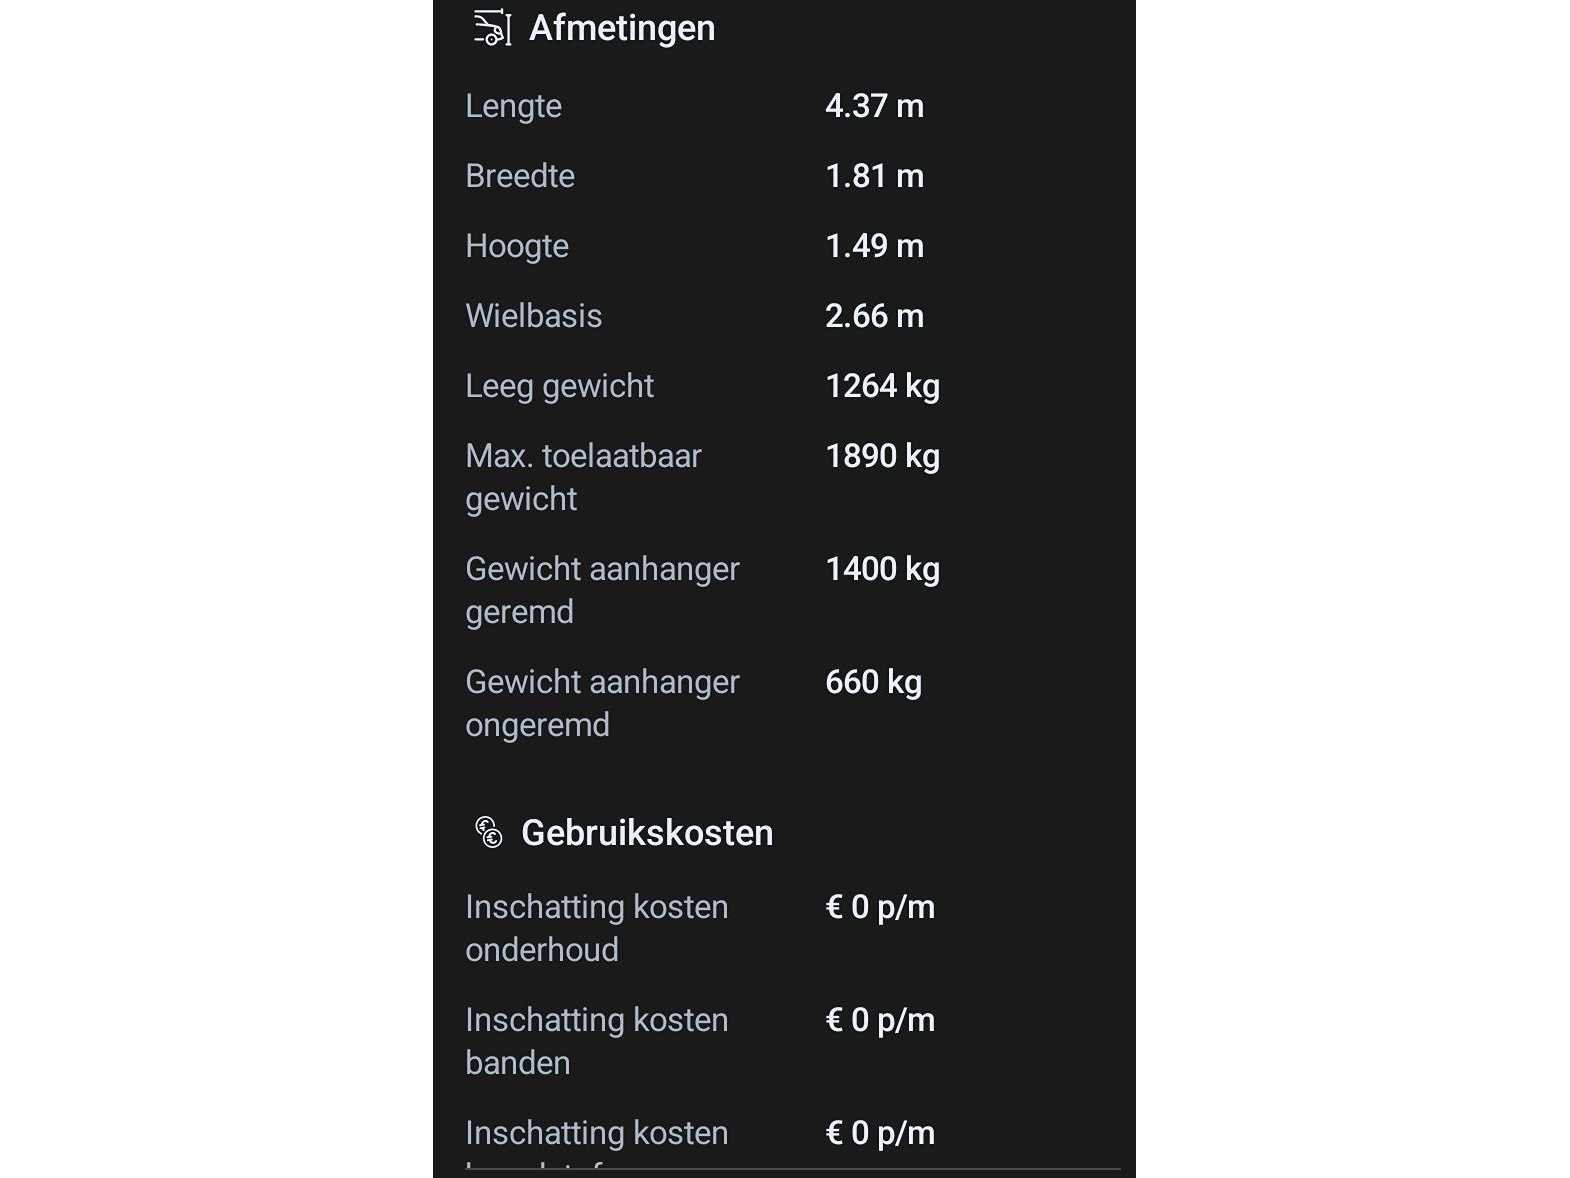This screenshot has width=1570, height=1178.
Task: Select the Afmetingen section heading
Action: [x=621, y=28]
